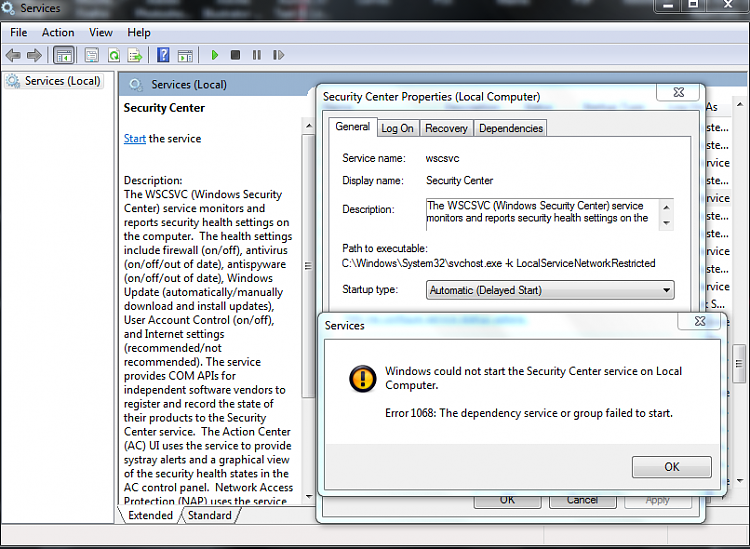The image size is (750, 549).
Task: Close the Services error dialog
Action: coord(700,321)
